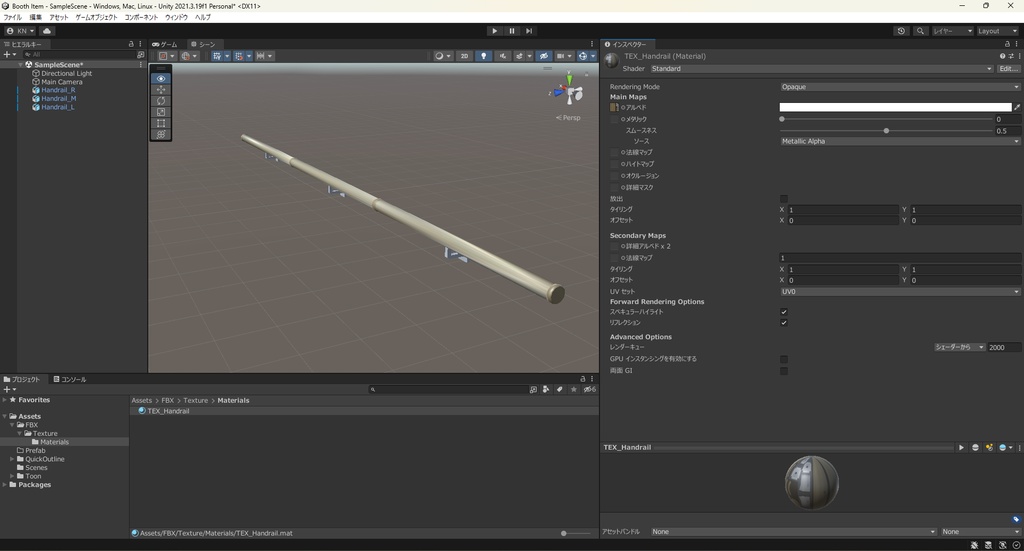Select the combined Transform tool

click(161, 134)
